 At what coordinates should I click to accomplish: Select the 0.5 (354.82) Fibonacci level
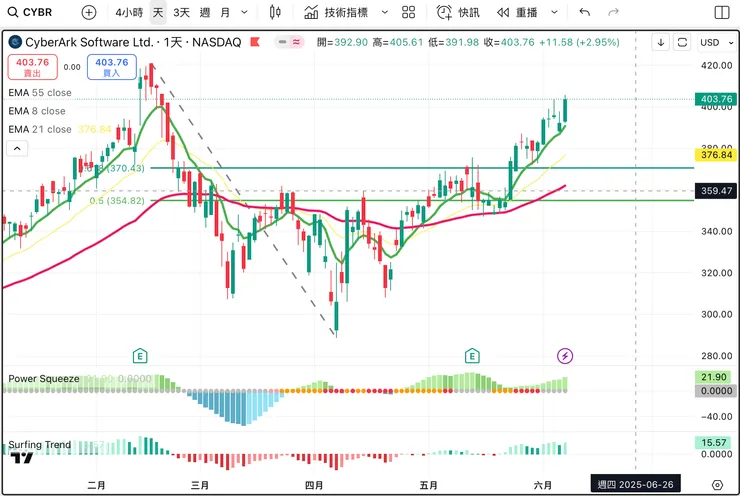coord(117,201)
